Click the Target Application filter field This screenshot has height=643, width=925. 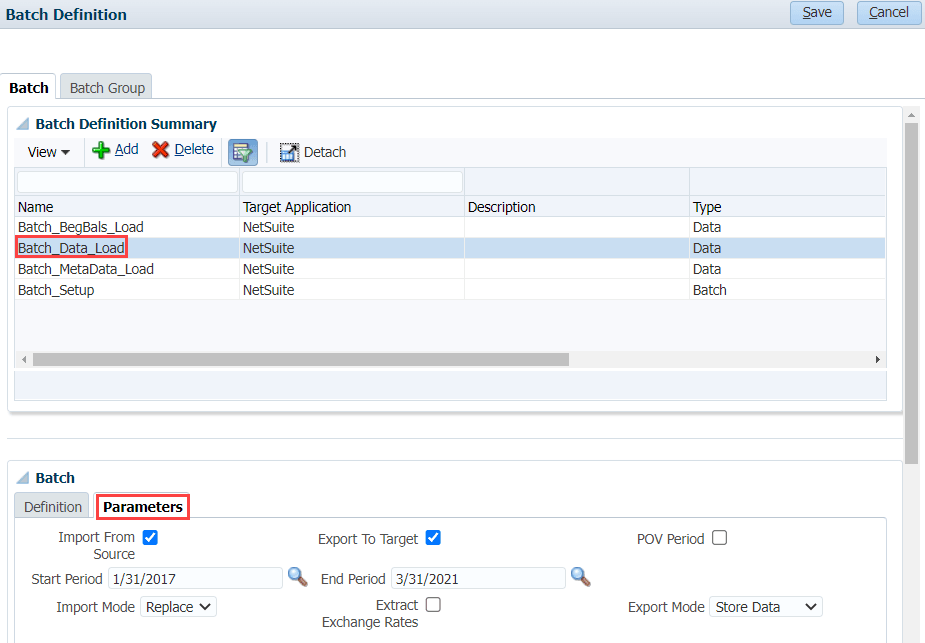(352, 182)
